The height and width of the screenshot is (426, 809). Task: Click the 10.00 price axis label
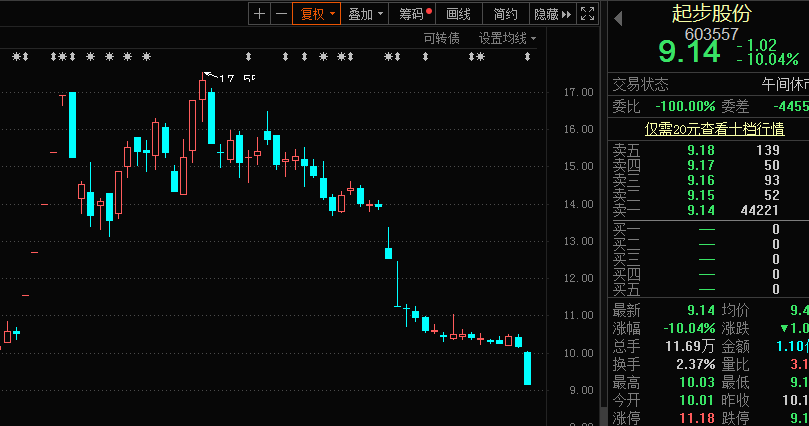pos(578,353)
